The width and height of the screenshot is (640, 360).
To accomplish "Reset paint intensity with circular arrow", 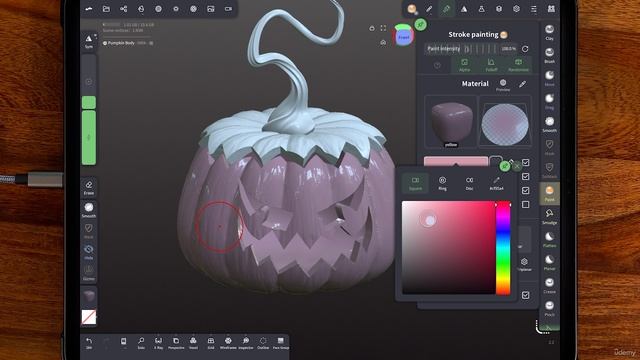I will (x=525, y=49).
